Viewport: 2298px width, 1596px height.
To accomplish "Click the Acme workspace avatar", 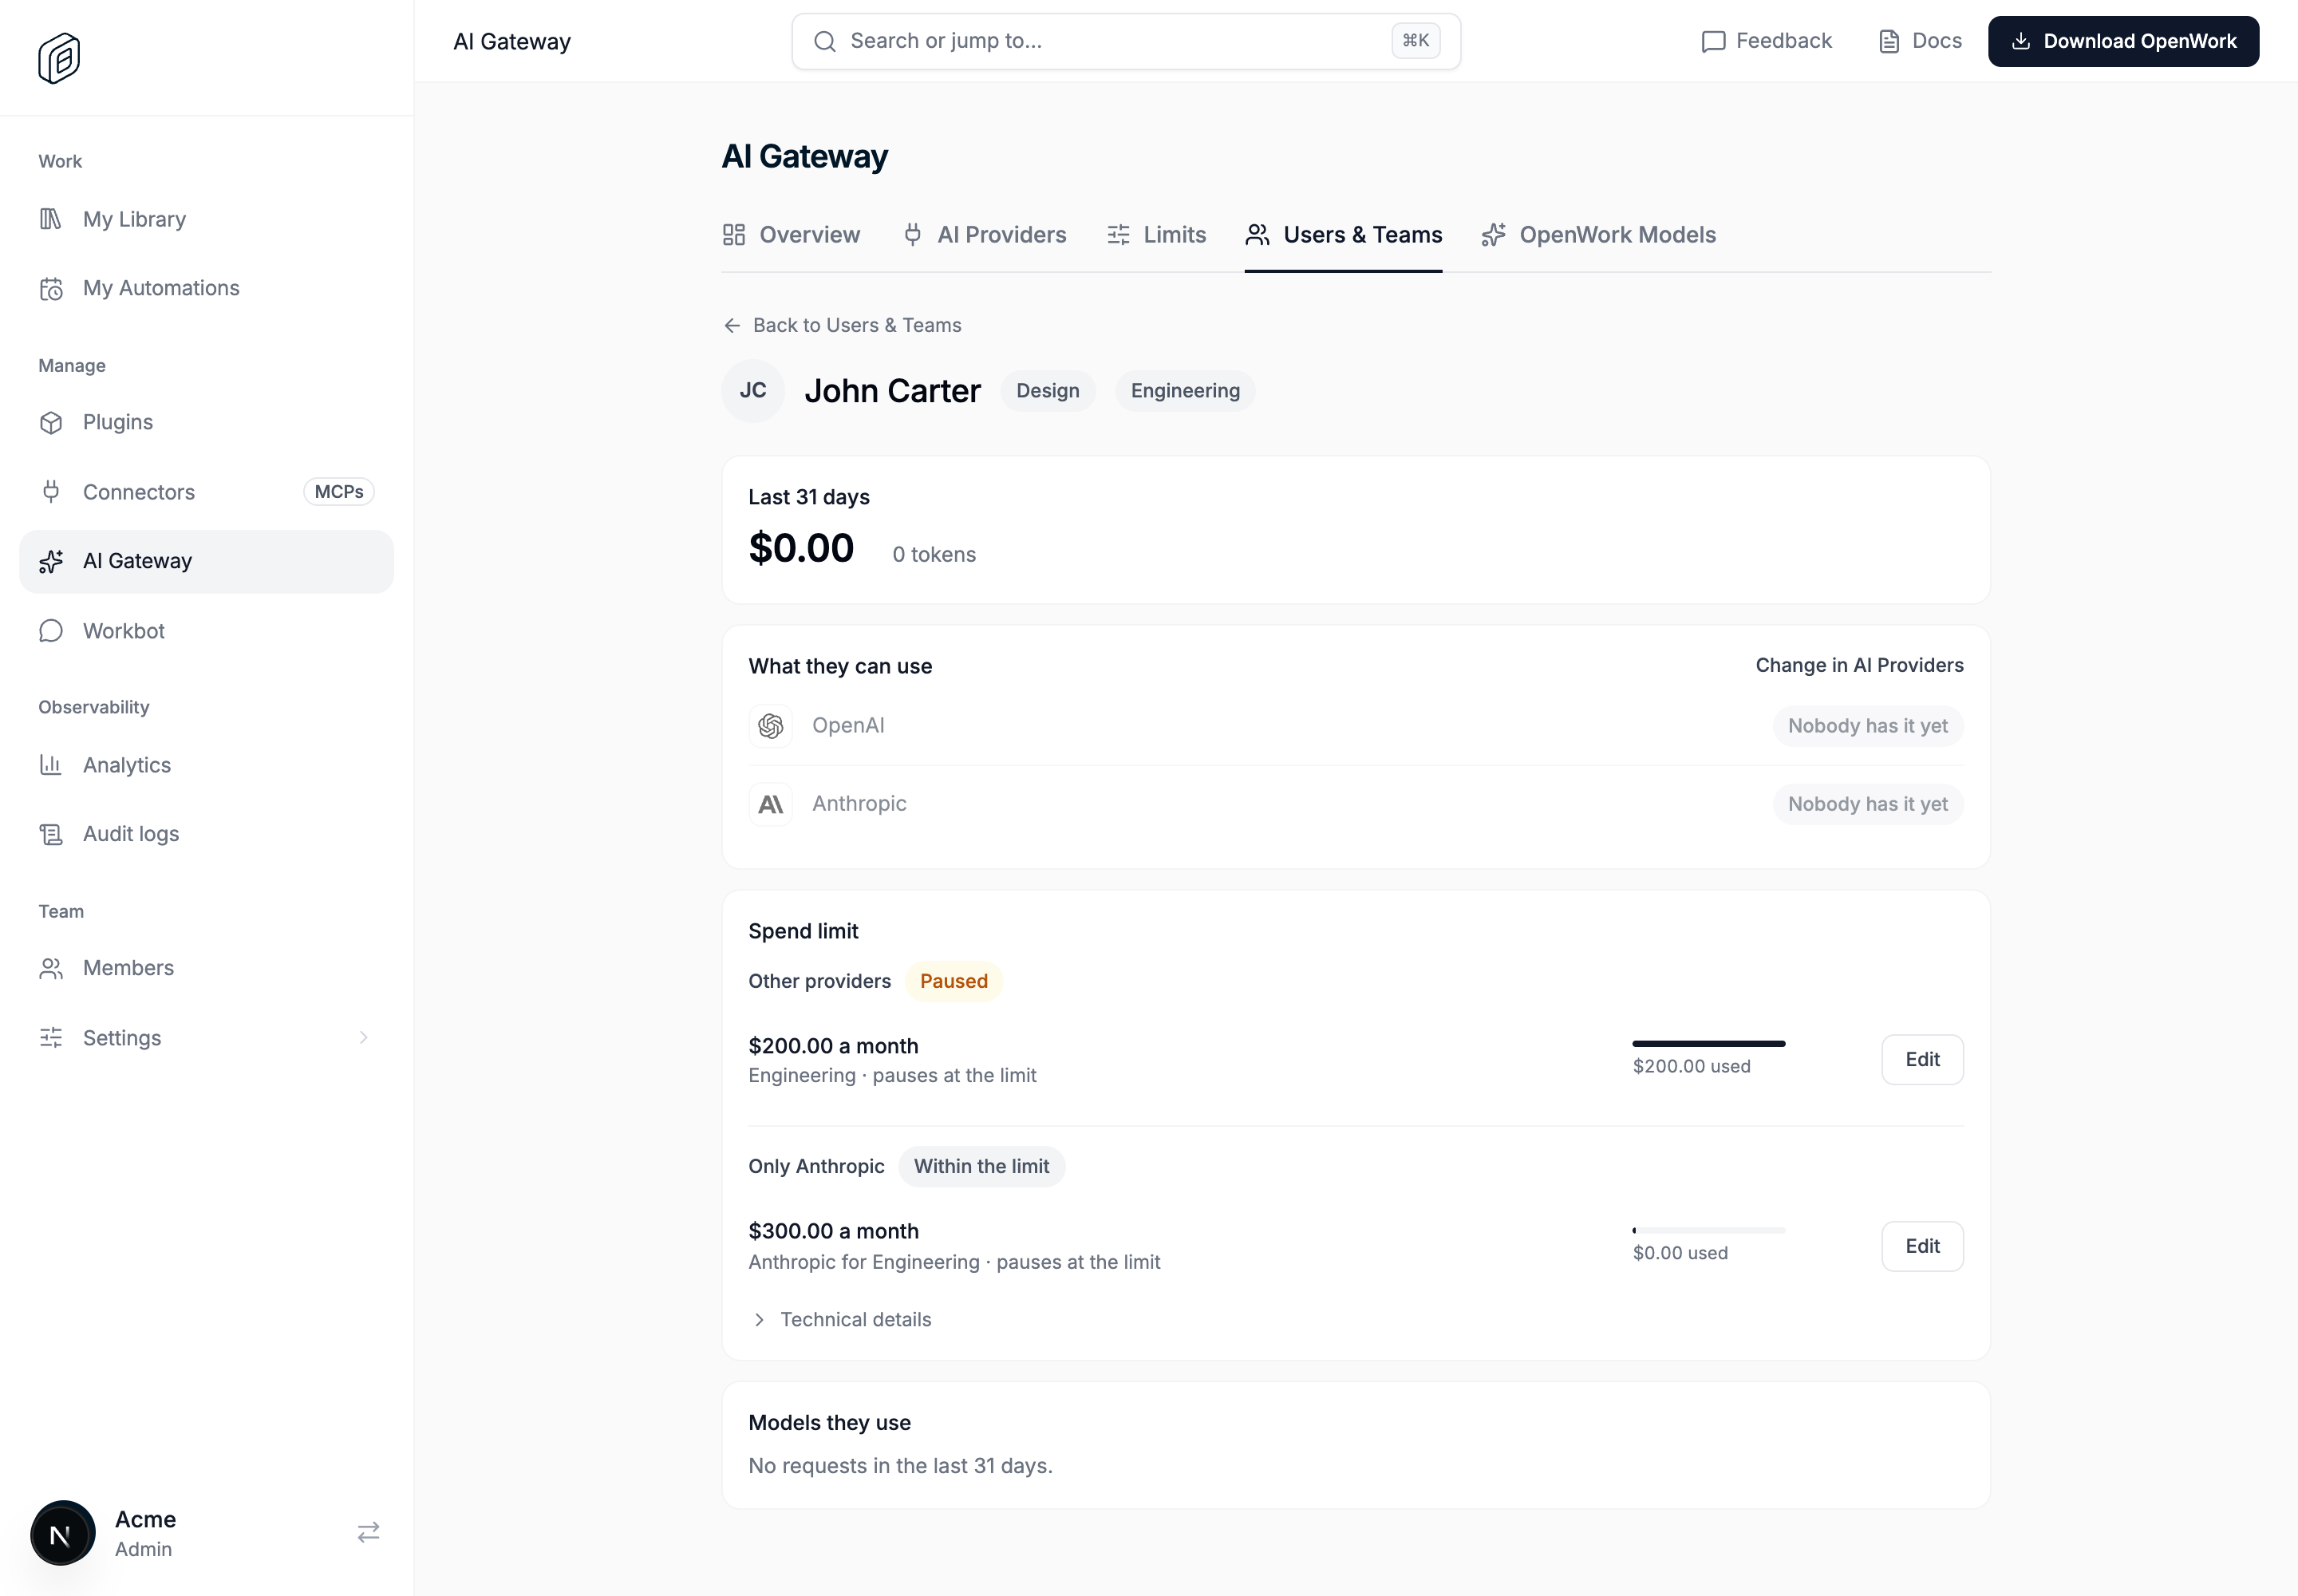I will (62, 1533).
